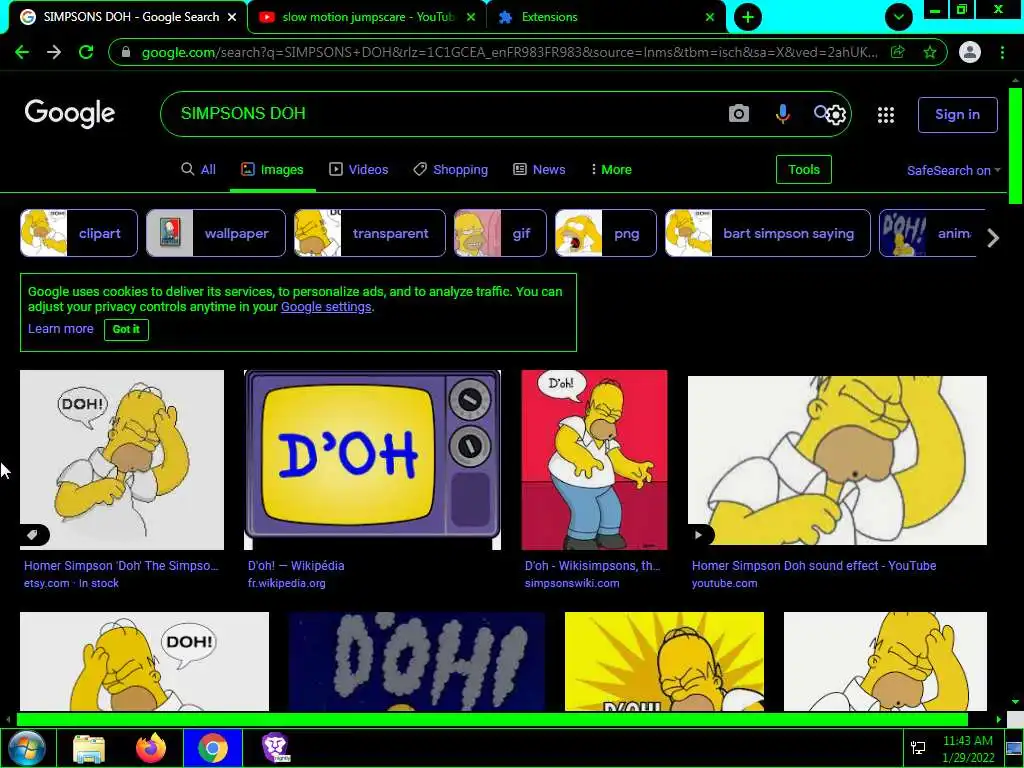Viewport: 1024px width, 768px height.
Task: Click Got it on cookie notice
Action: click(126, 329)
